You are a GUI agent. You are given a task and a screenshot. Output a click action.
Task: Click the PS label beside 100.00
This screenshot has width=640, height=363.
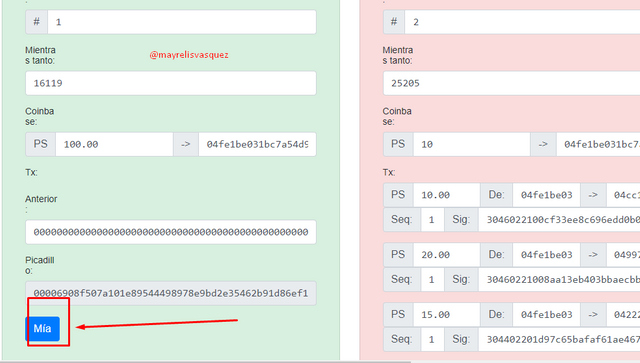coord(40,144)
